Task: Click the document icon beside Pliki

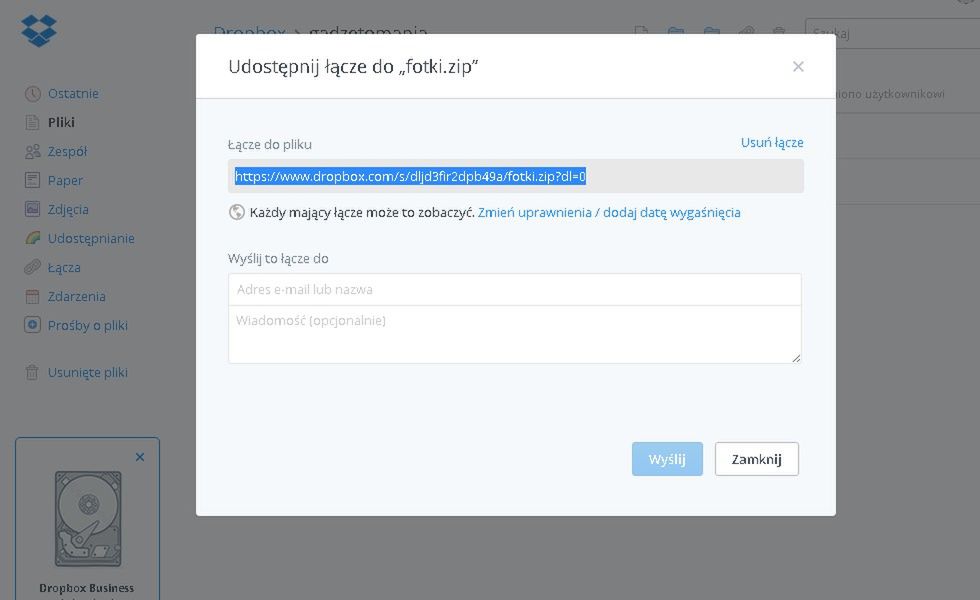Action: click(32, 122)
